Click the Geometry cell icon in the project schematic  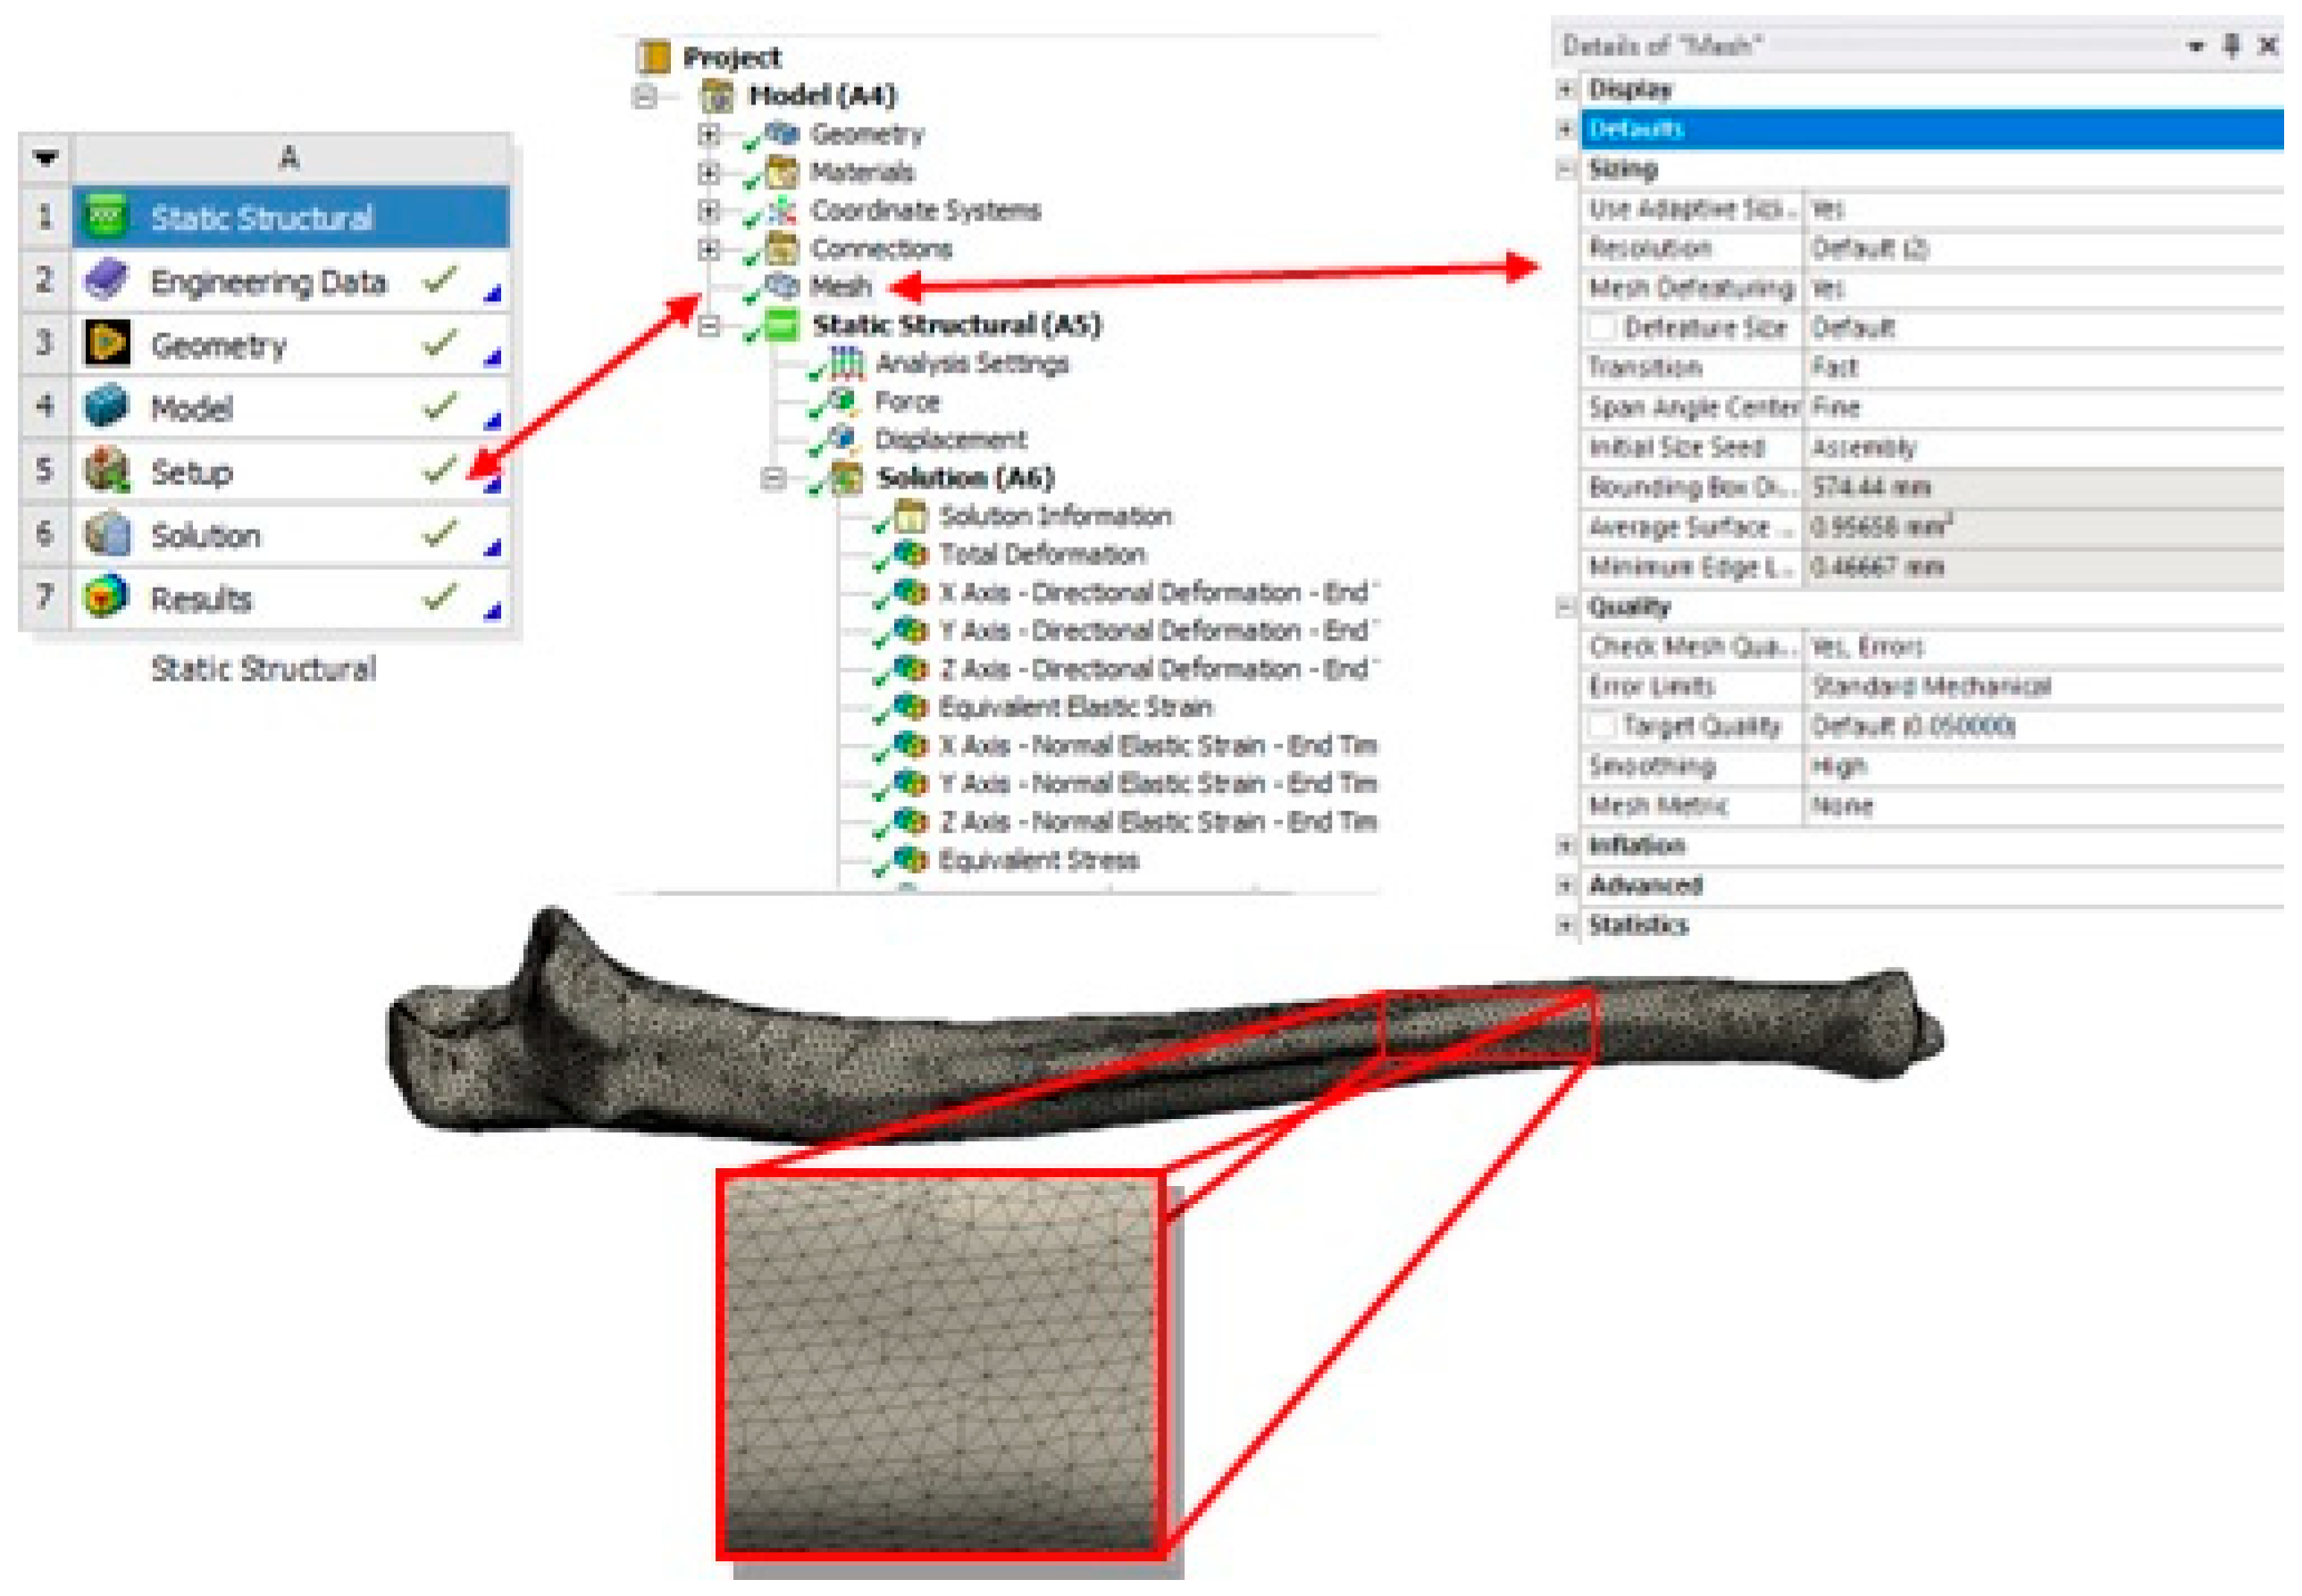(107, 344)
